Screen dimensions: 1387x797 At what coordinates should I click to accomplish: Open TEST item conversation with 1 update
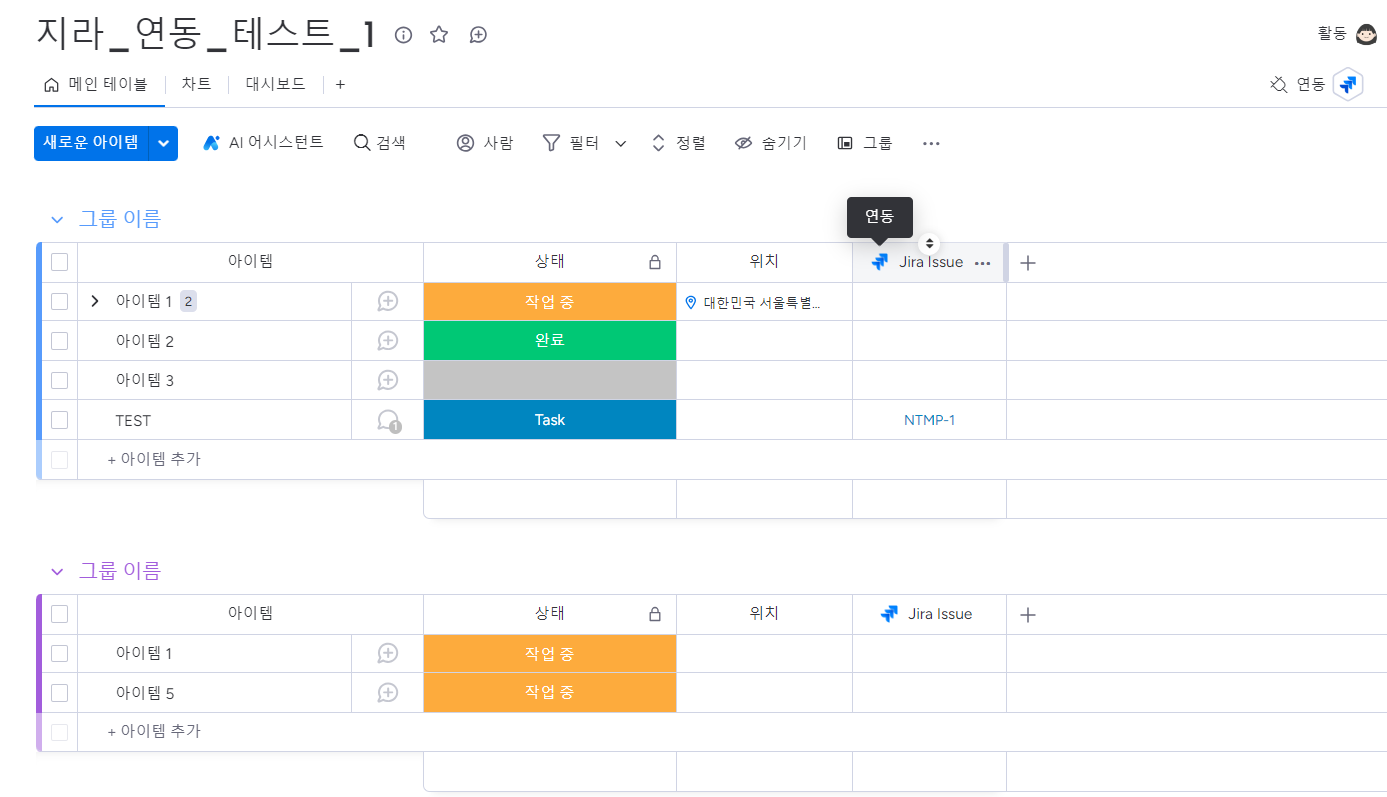[x=388, y=421]
